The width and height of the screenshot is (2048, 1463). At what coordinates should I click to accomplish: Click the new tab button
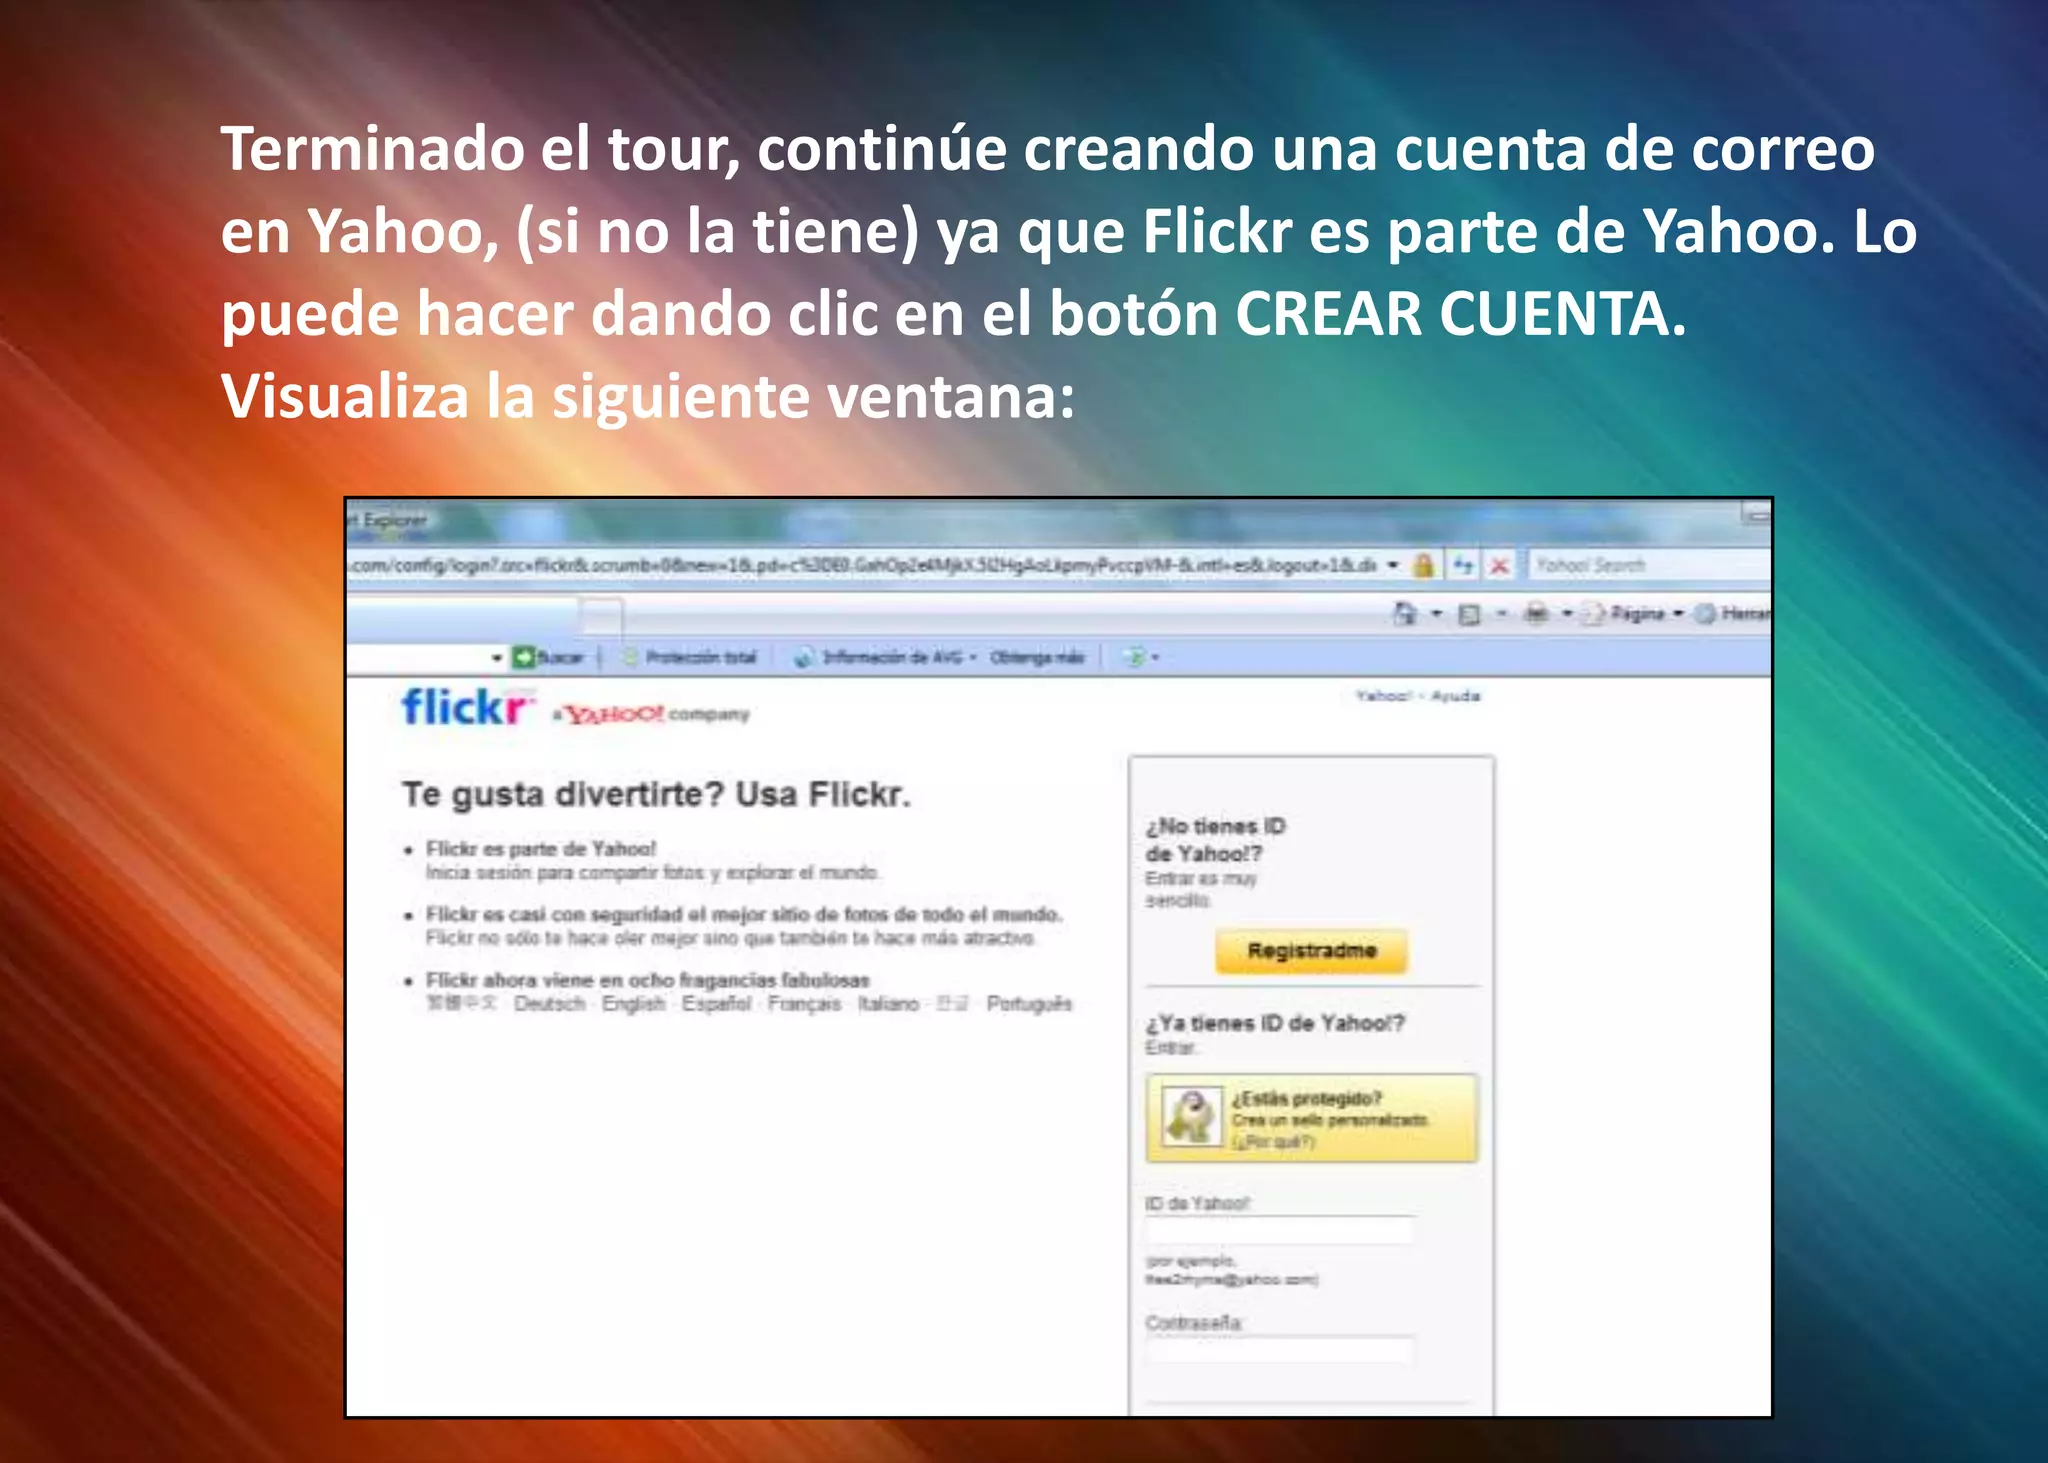point(602,616)
